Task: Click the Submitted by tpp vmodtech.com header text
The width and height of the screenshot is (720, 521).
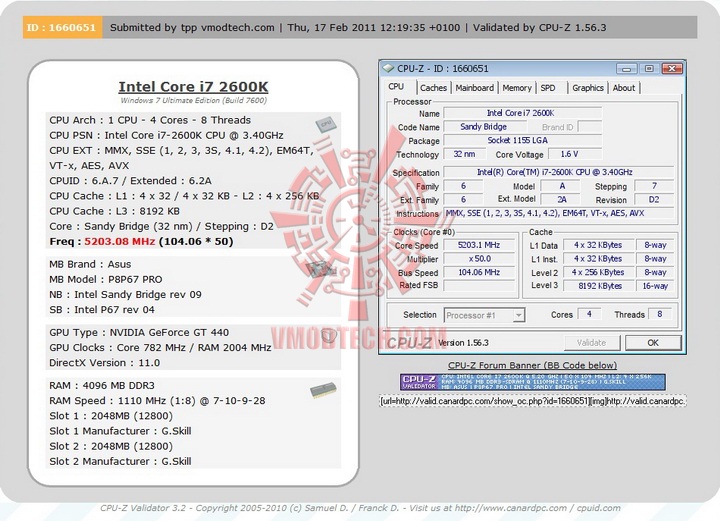Action: [192, 28]
